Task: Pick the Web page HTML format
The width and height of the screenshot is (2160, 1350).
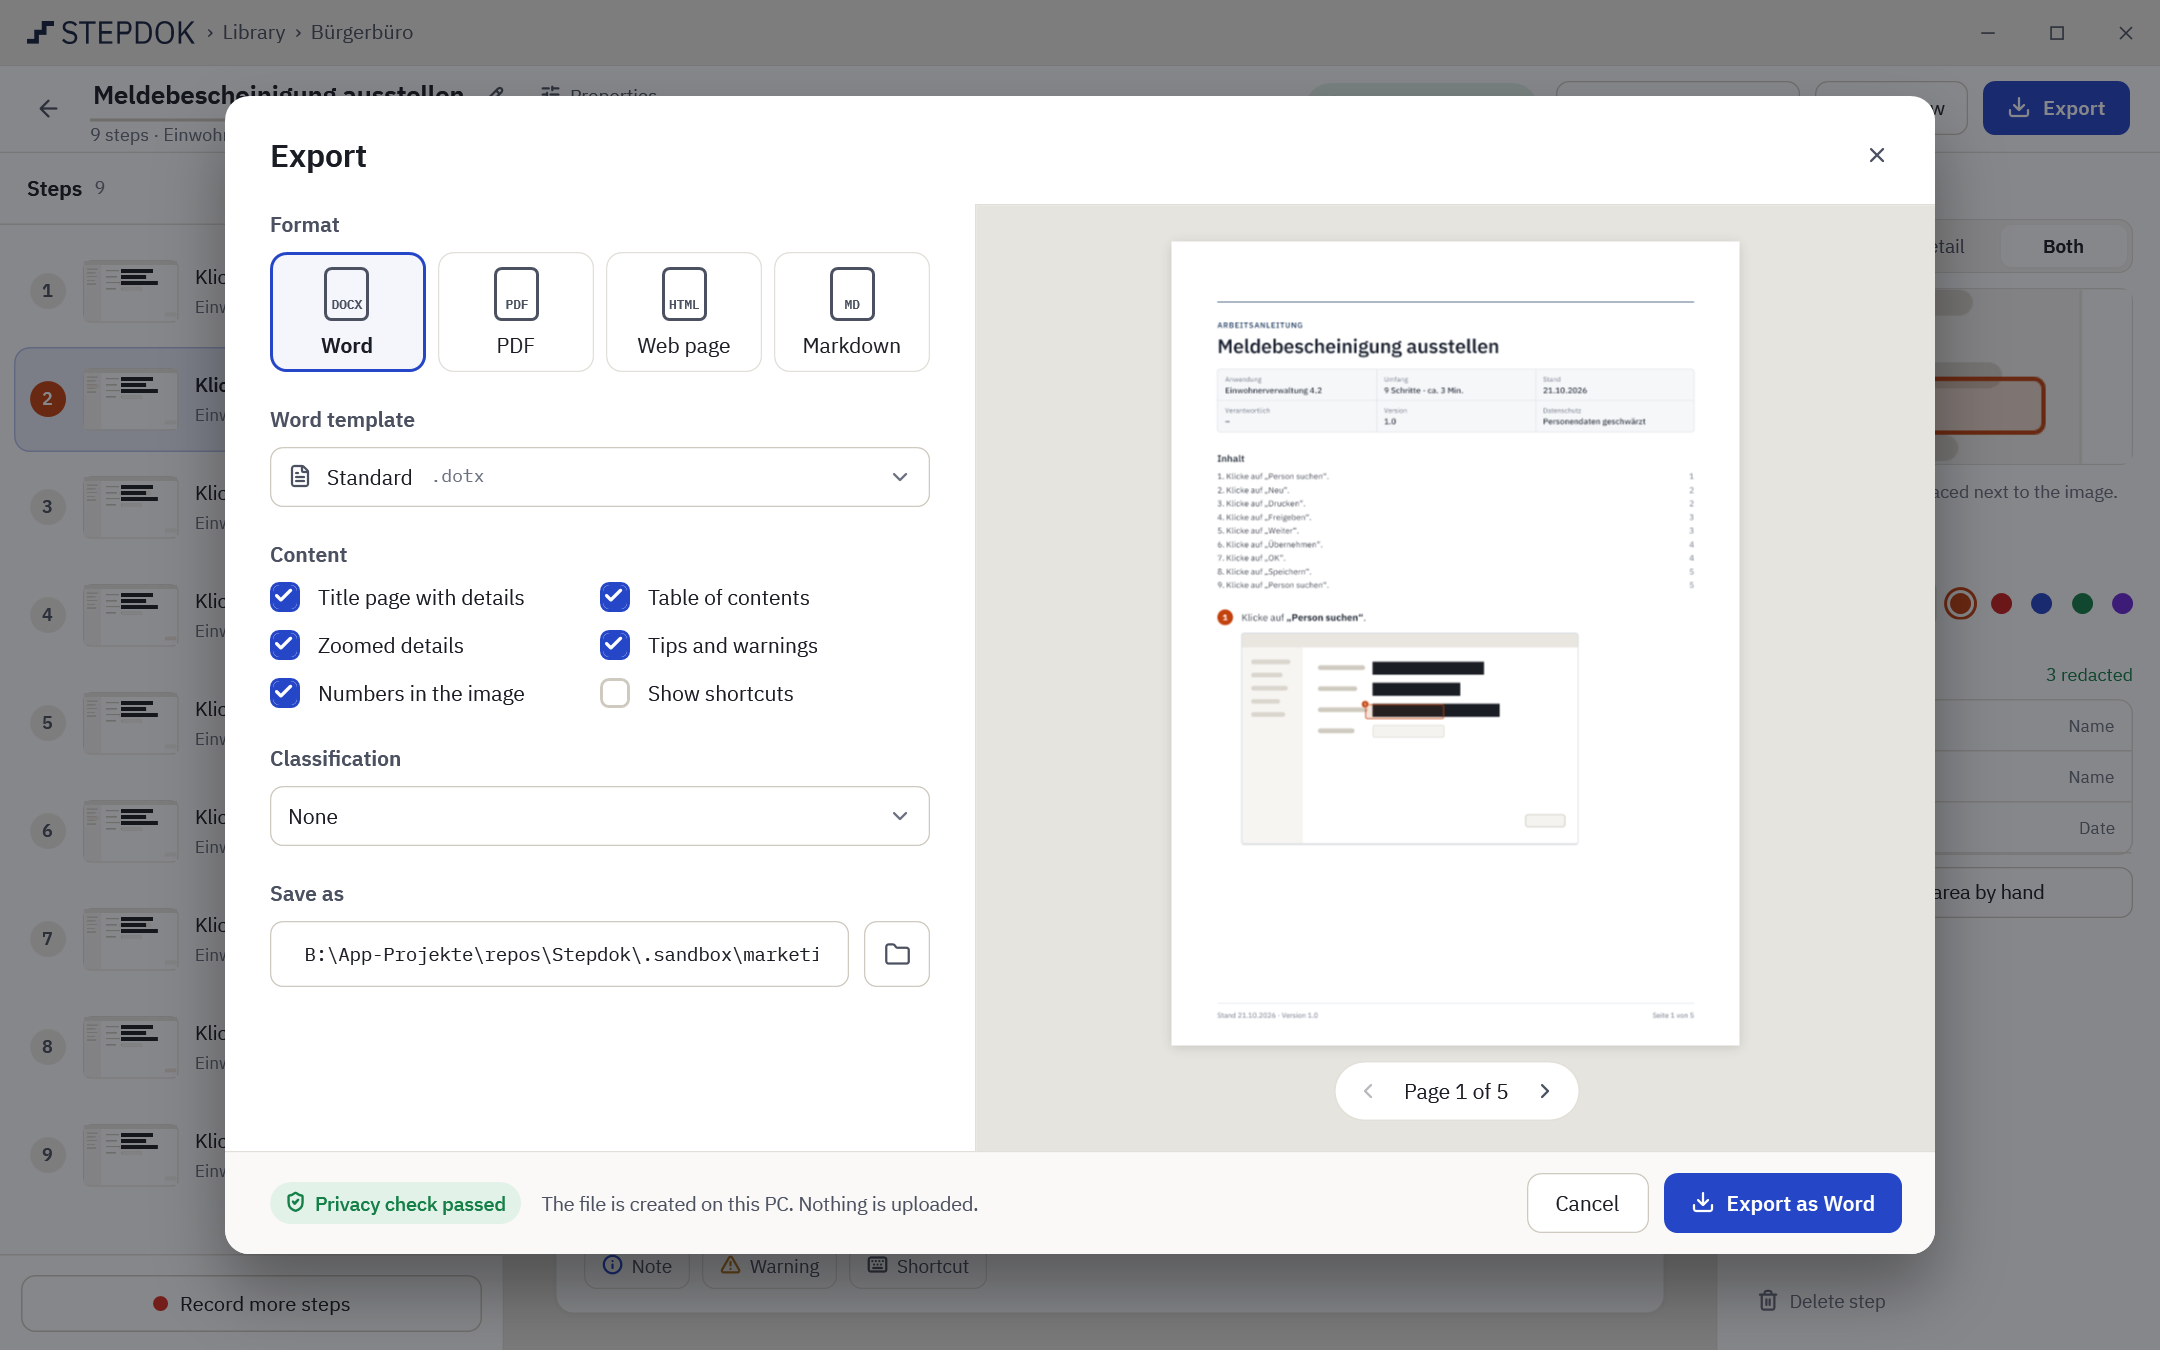Action: point(683,311)
